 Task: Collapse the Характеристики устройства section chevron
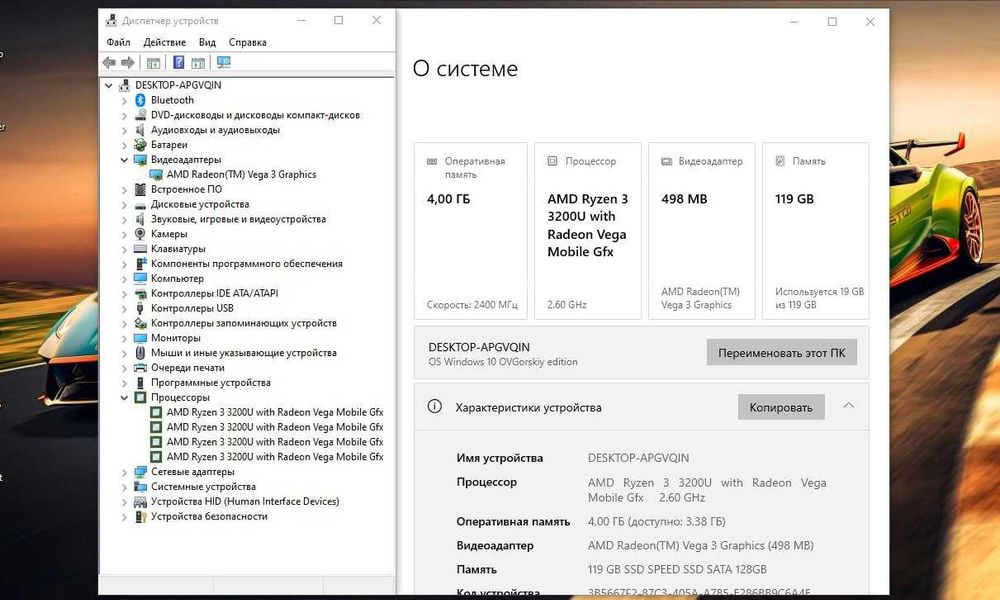point(848,406)
